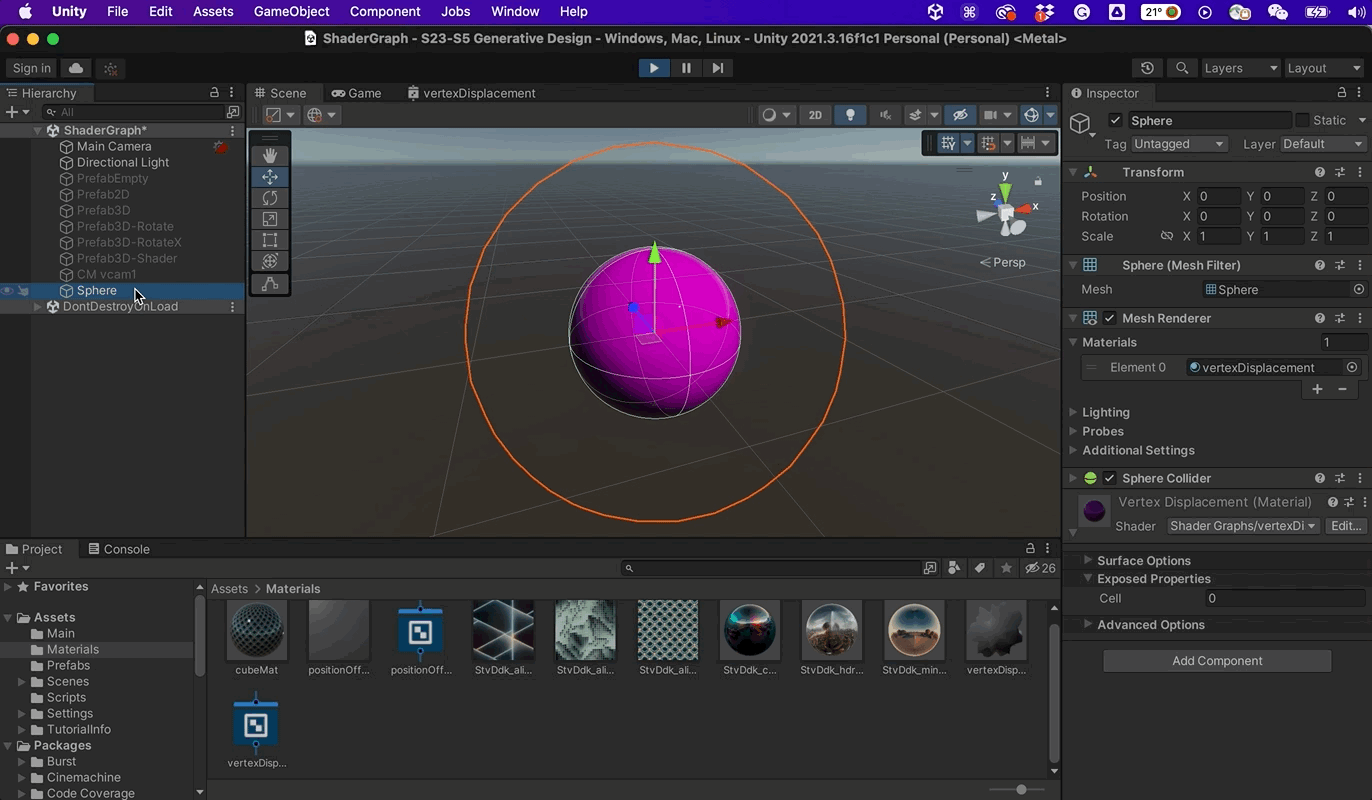This screenshot has height=800, width=1372.
Task: Toggle 2D scene view mode
Action: tap(815, 115)
